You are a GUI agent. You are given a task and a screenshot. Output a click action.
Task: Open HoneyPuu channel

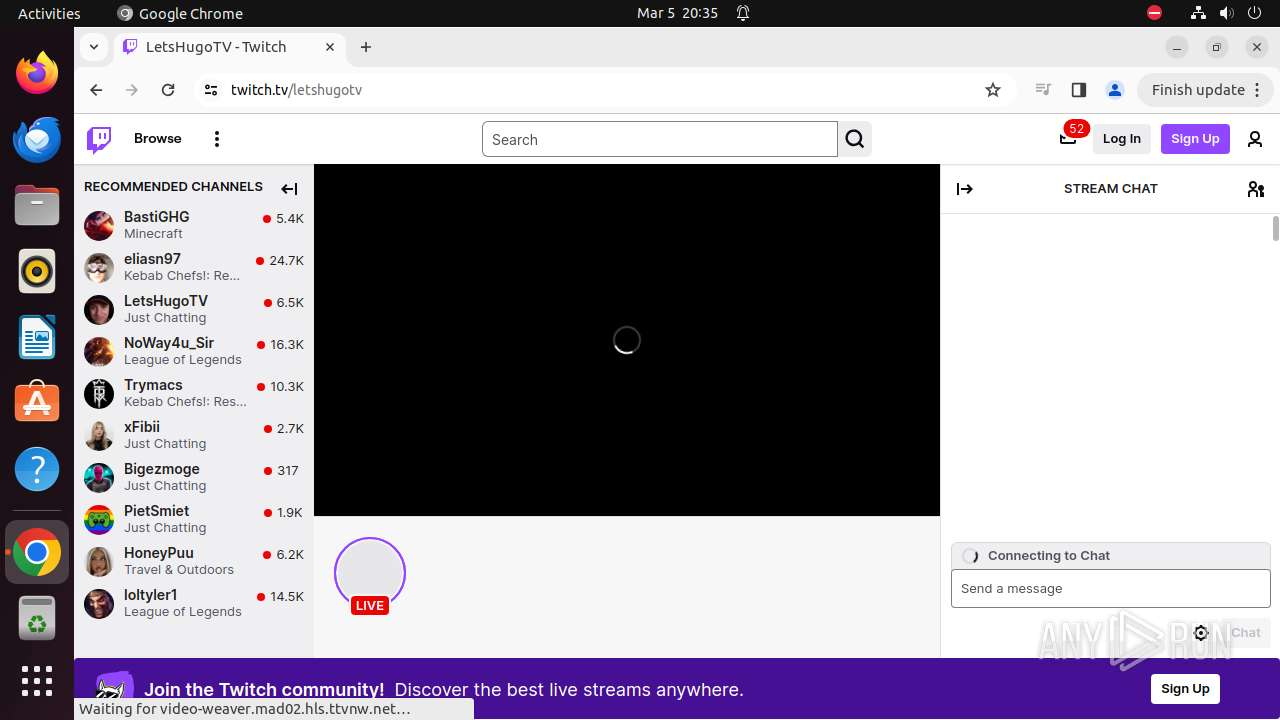[x=194, y=561]
